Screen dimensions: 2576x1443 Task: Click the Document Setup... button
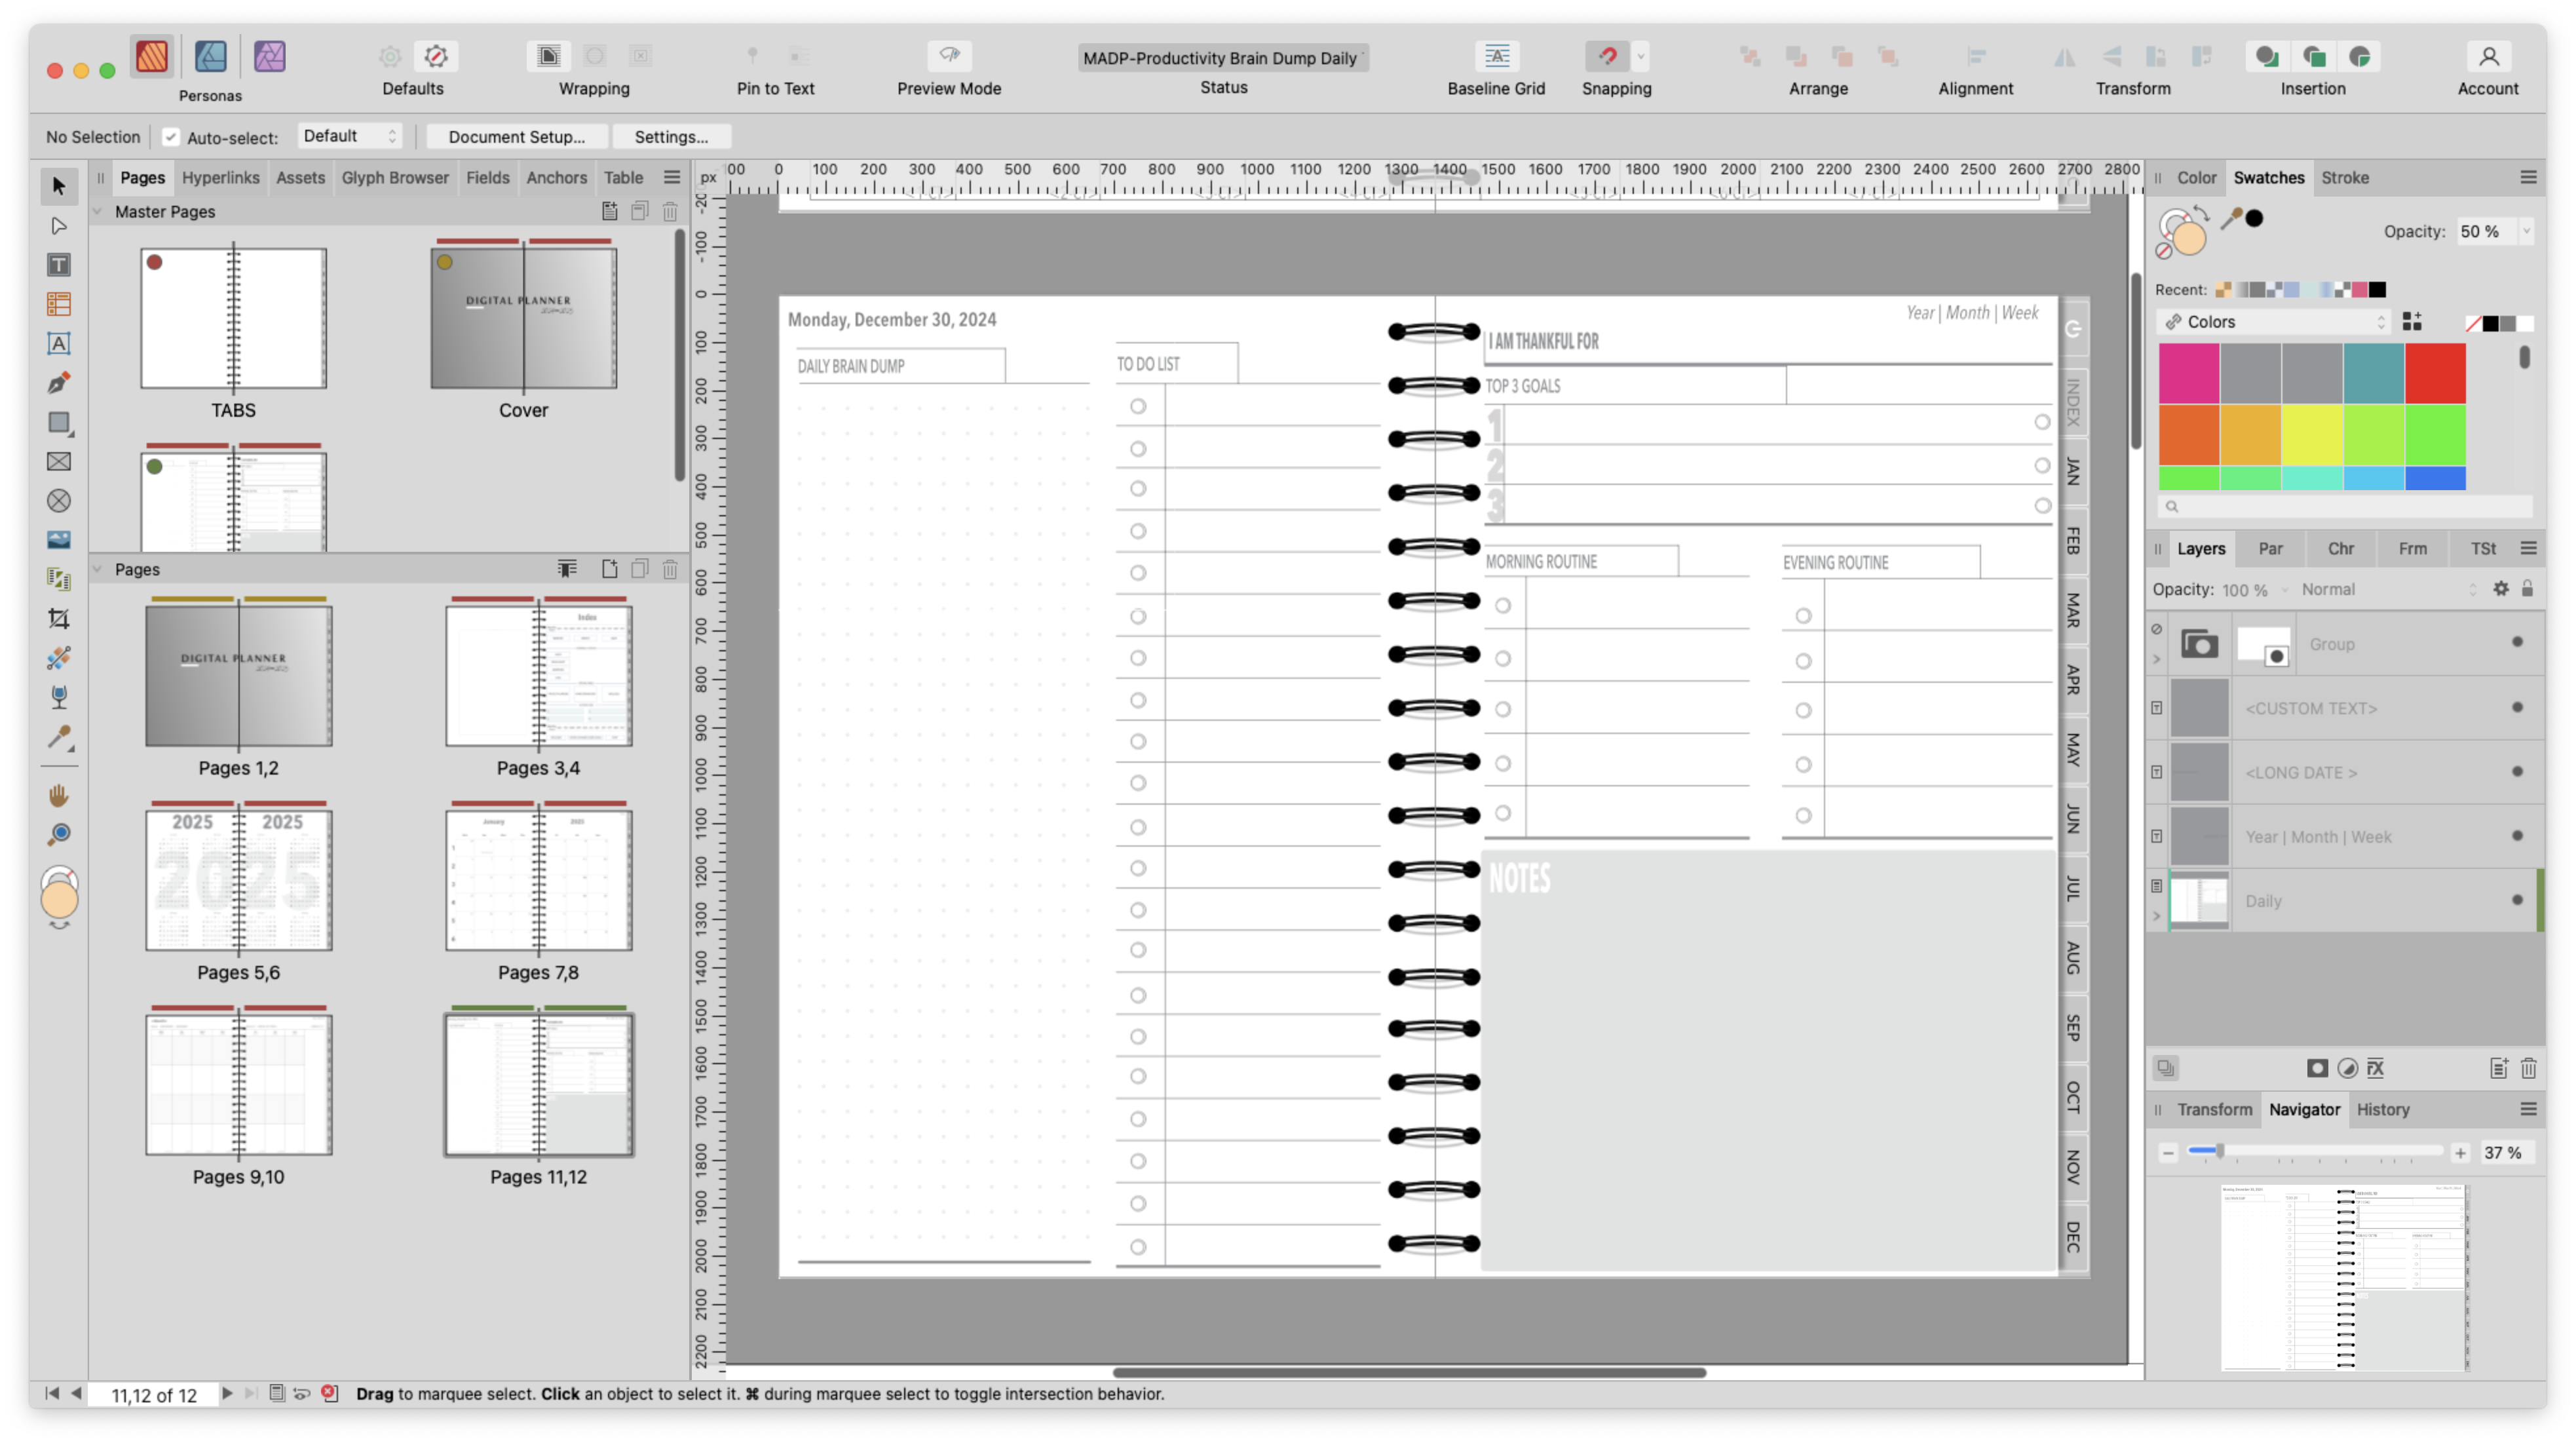(x=516, y=137)
